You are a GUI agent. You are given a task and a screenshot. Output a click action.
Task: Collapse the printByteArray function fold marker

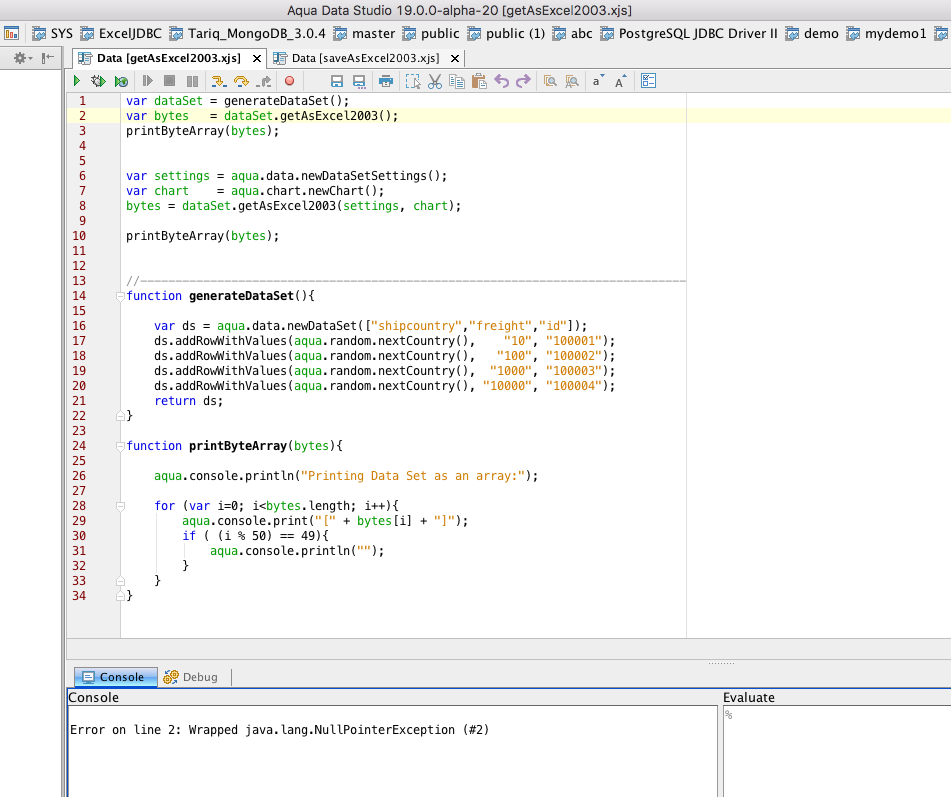click(120, 446)
